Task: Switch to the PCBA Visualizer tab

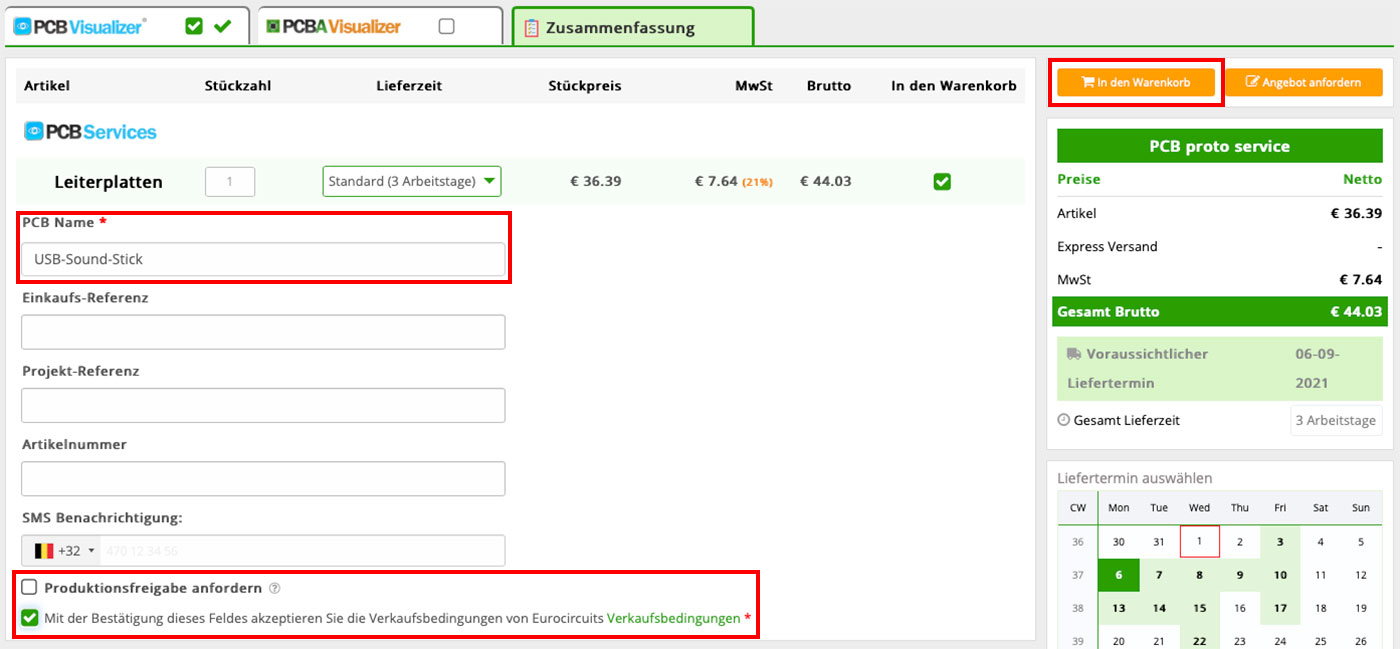Action: tap(340, 27)
